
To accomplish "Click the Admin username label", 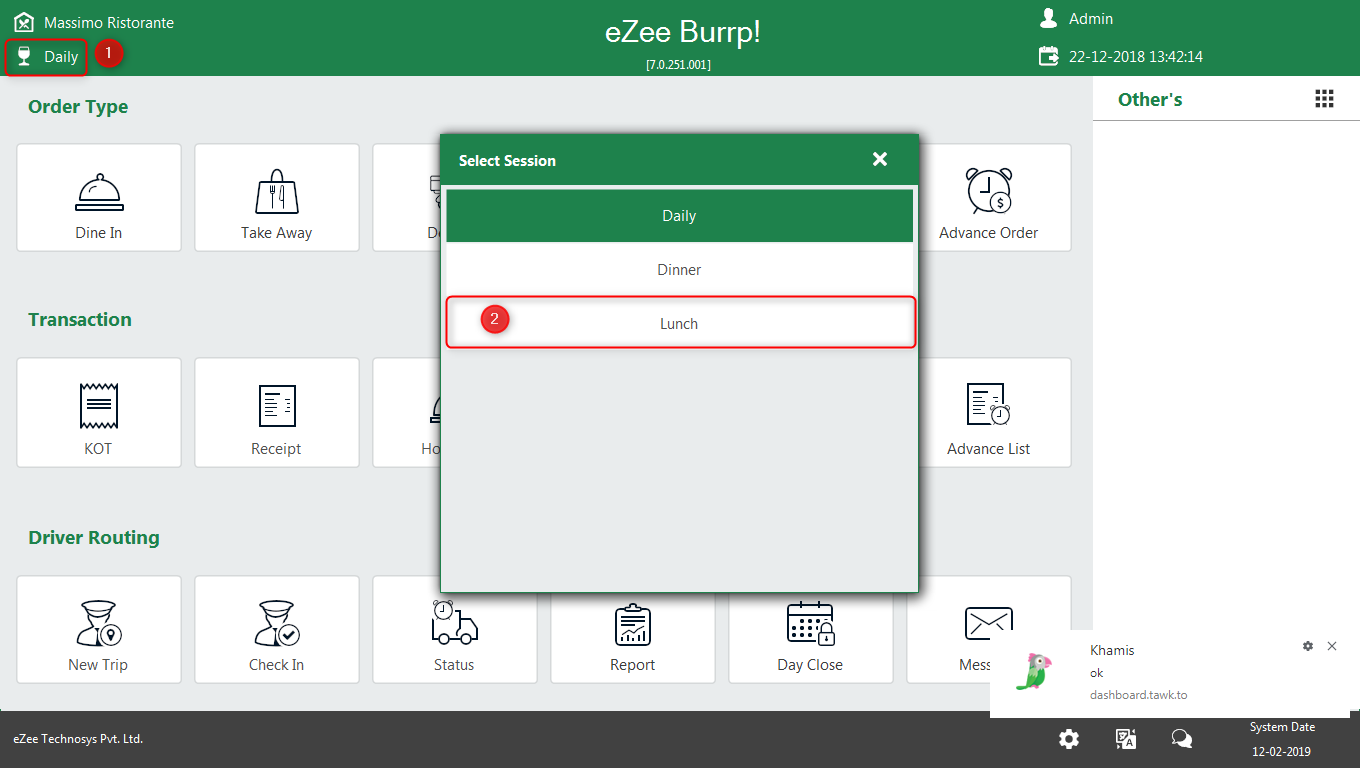I will click(1091, 19).
